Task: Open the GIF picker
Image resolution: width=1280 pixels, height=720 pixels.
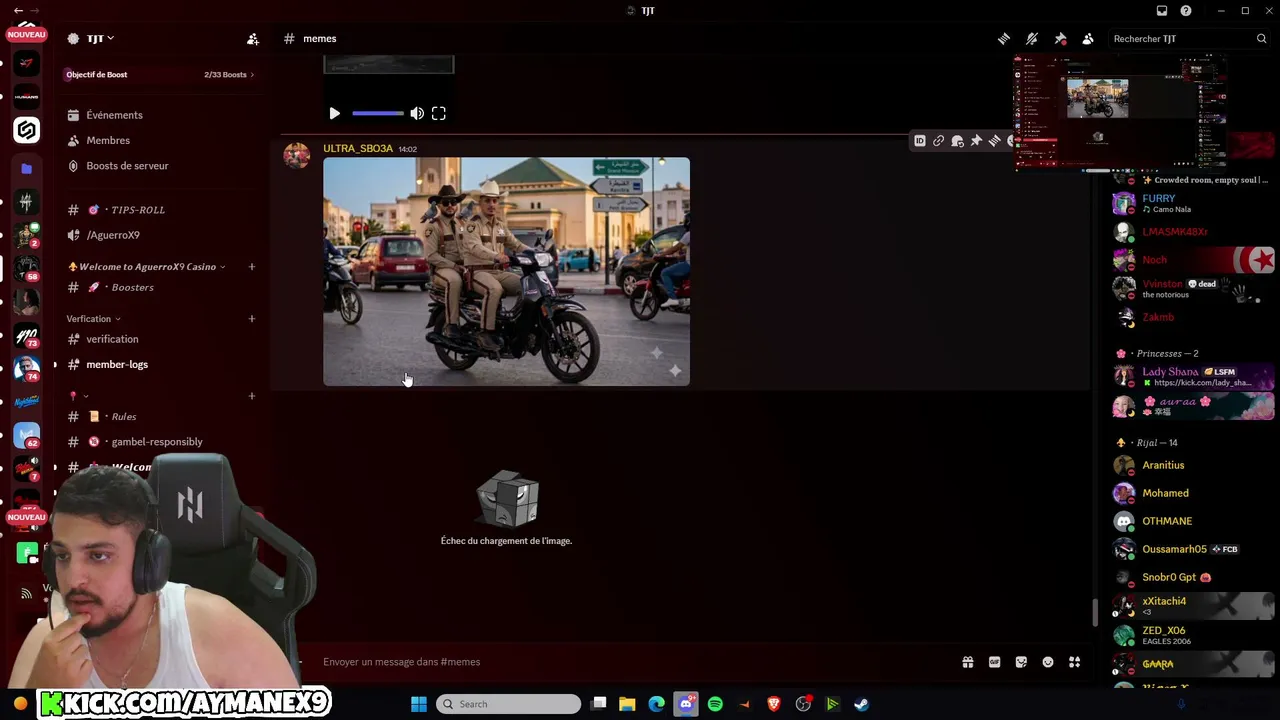Action: pyautogui.click(x=995, y=662)
